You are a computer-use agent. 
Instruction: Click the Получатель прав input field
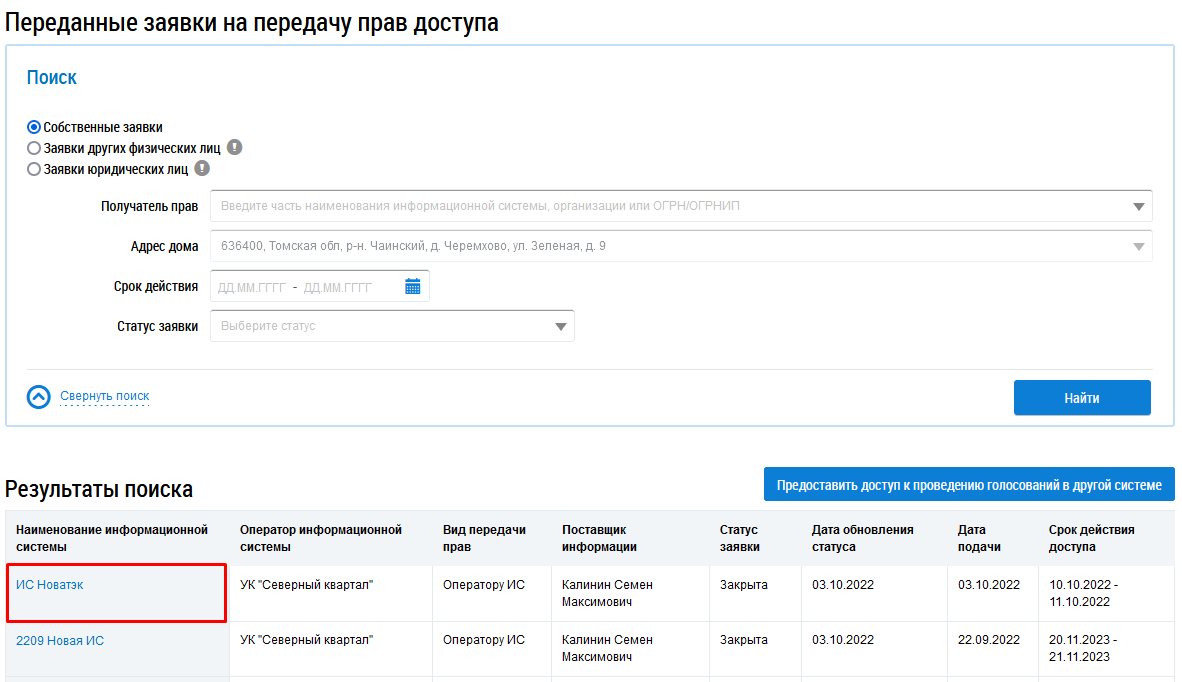(x=670, y=207)
